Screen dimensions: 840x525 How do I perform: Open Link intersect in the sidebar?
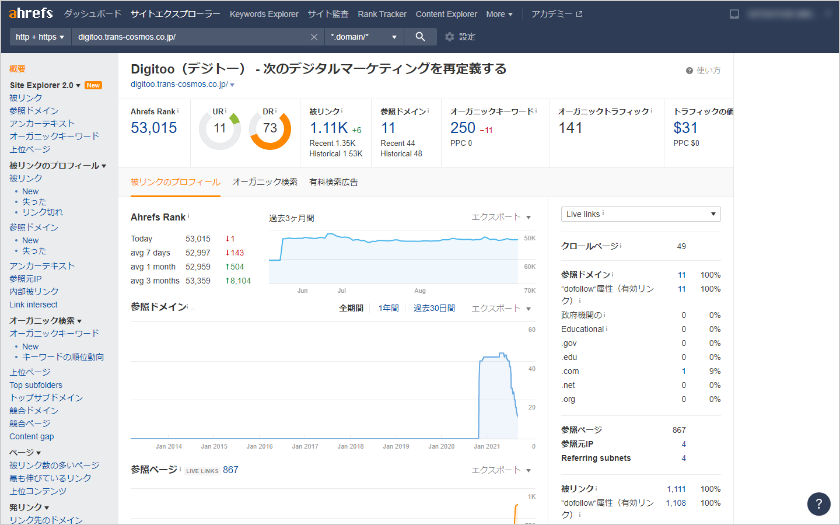coord(33,304)
